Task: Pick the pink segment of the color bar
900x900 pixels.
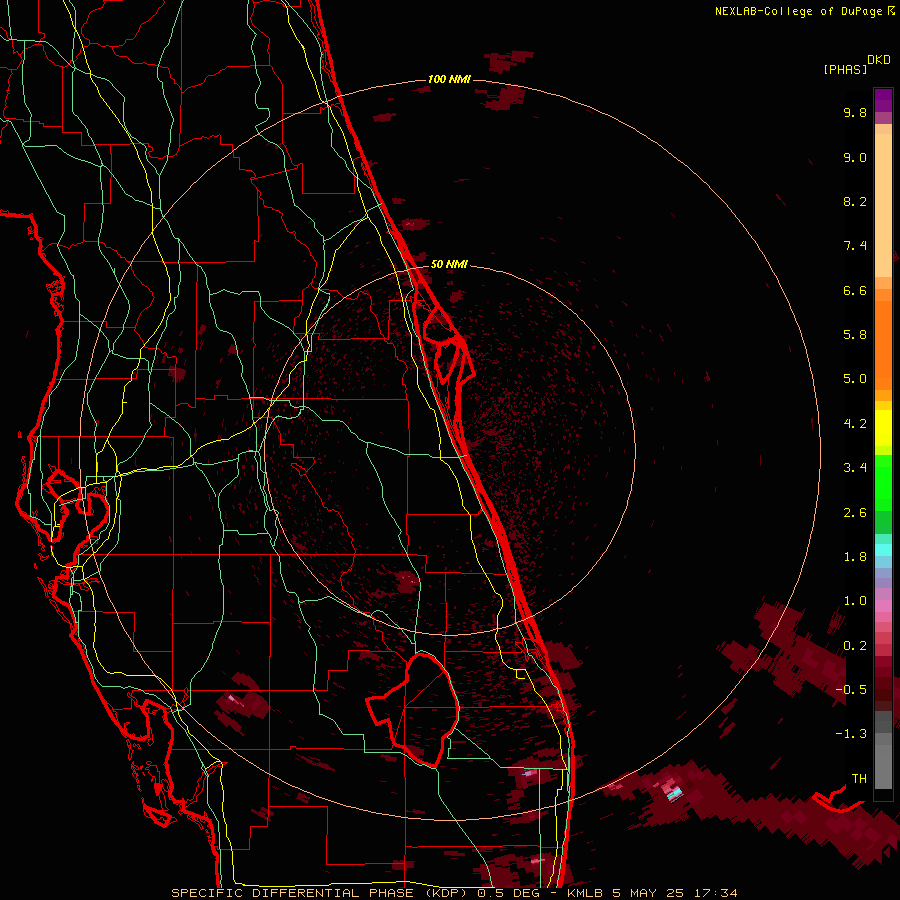Action: 883,606
